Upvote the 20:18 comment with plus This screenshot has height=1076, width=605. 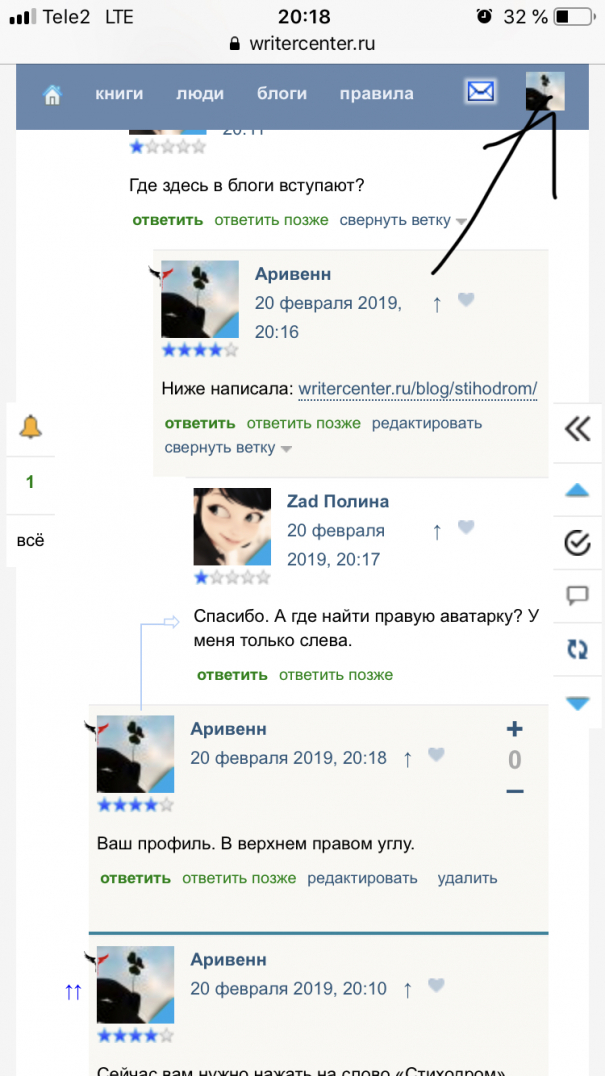[x=514, y=729]
